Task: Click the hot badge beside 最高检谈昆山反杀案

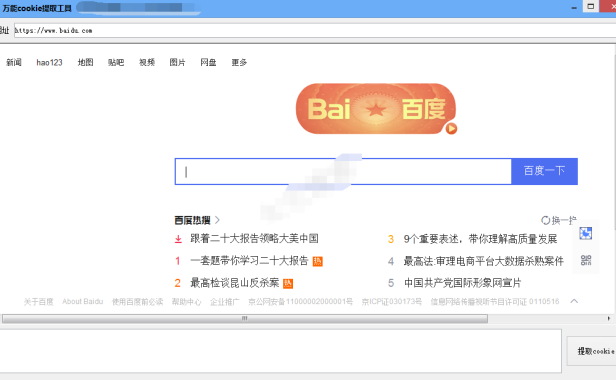Action: [288, 283]
